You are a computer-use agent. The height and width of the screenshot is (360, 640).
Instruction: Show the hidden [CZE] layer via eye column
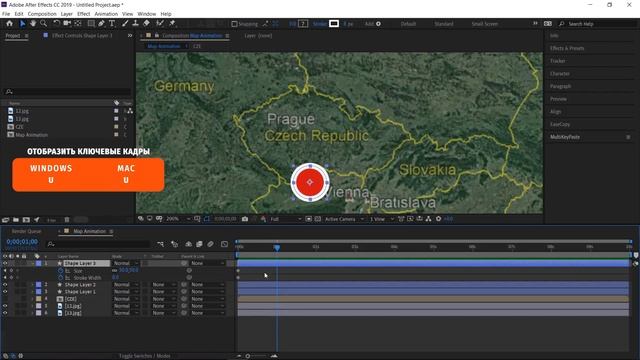pyautogui.click(x=5, y=299)
